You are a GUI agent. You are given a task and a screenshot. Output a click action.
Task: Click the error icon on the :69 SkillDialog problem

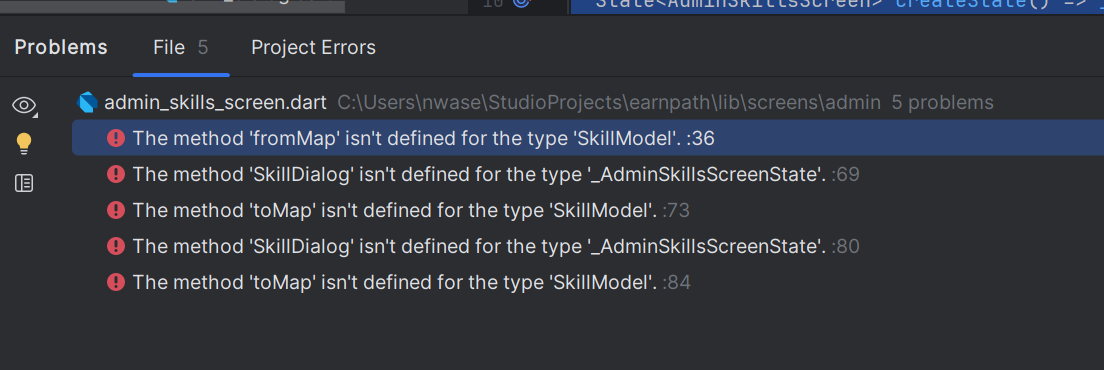[x=115, y=174]
